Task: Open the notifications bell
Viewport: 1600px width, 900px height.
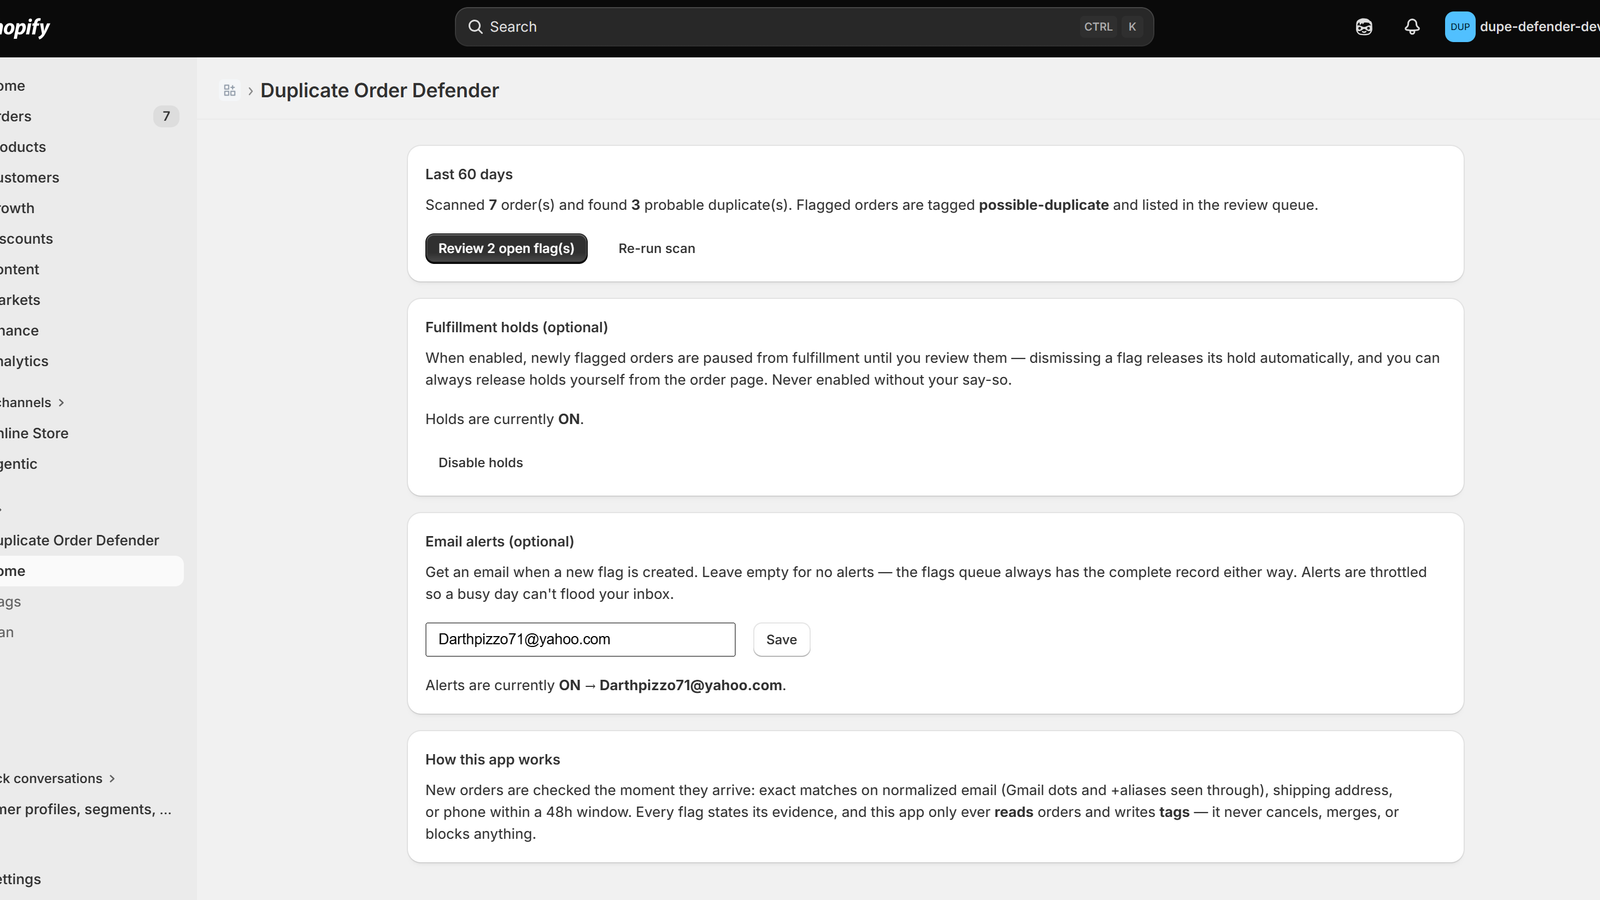Action: point(1412,27)
